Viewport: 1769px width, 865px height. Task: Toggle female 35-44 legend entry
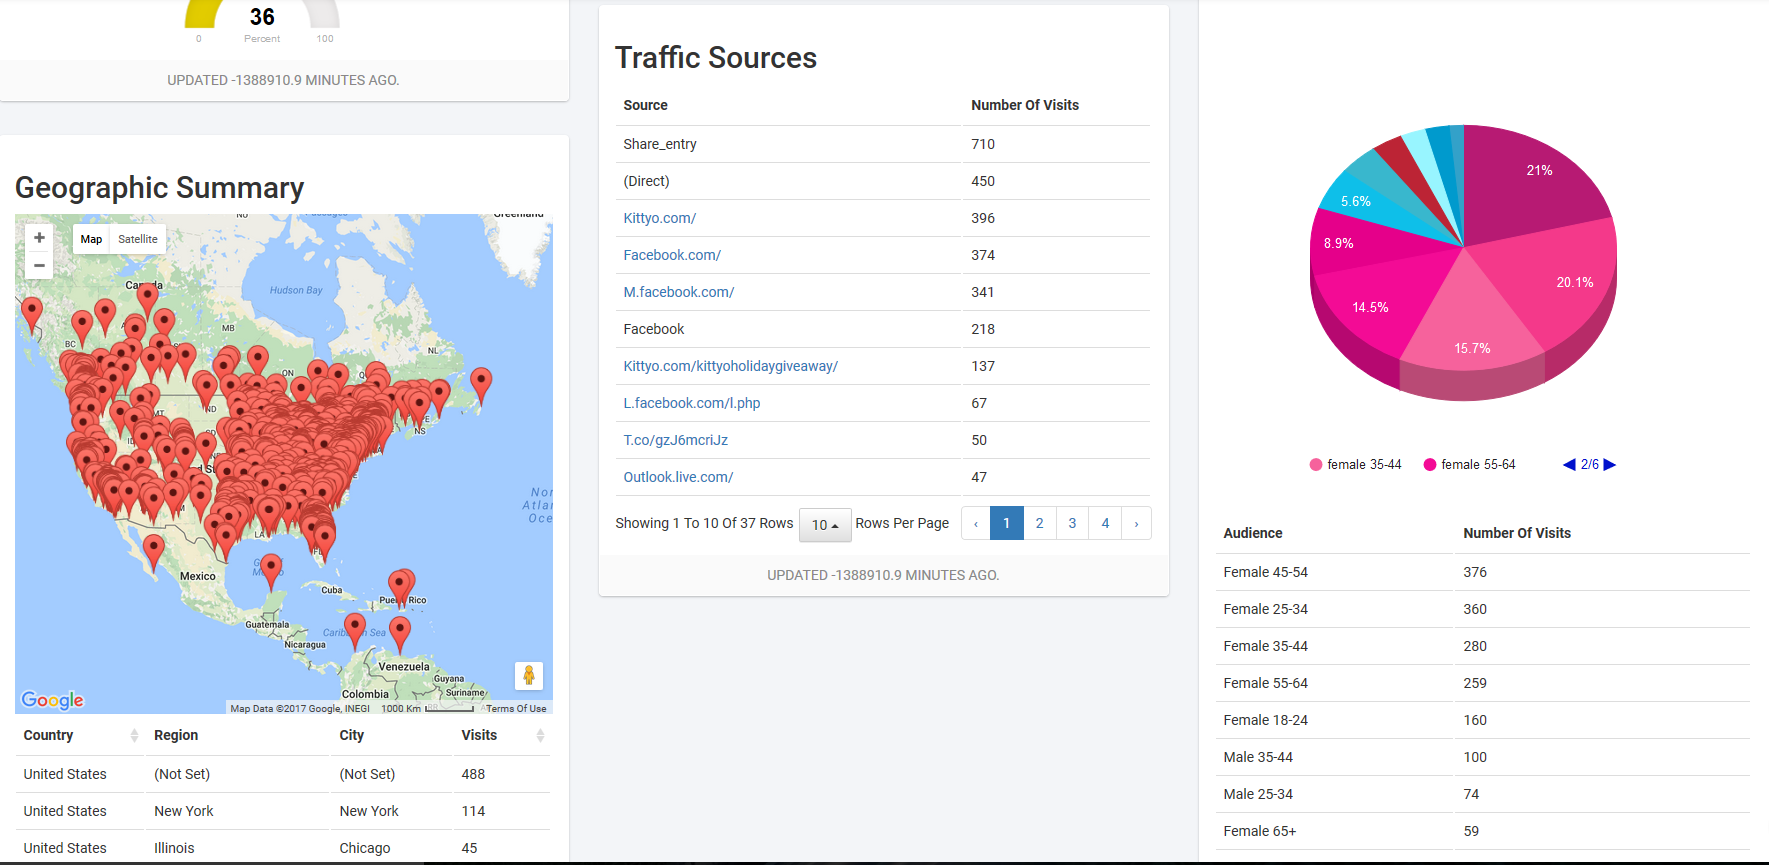coord(1355,464)
